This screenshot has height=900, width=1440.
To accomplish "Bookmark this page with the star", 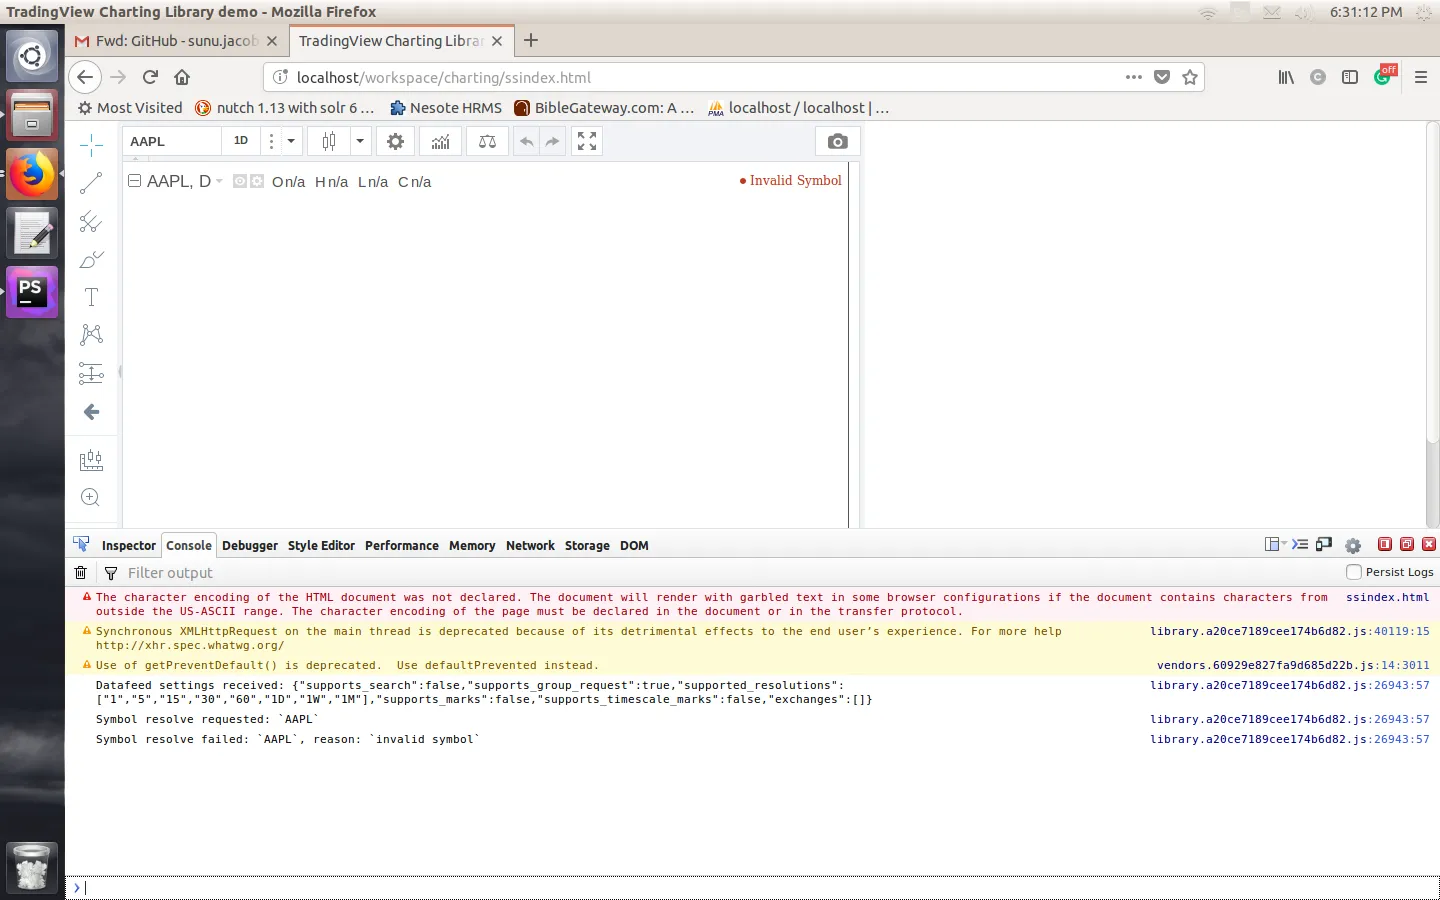I will point(1190,77).
